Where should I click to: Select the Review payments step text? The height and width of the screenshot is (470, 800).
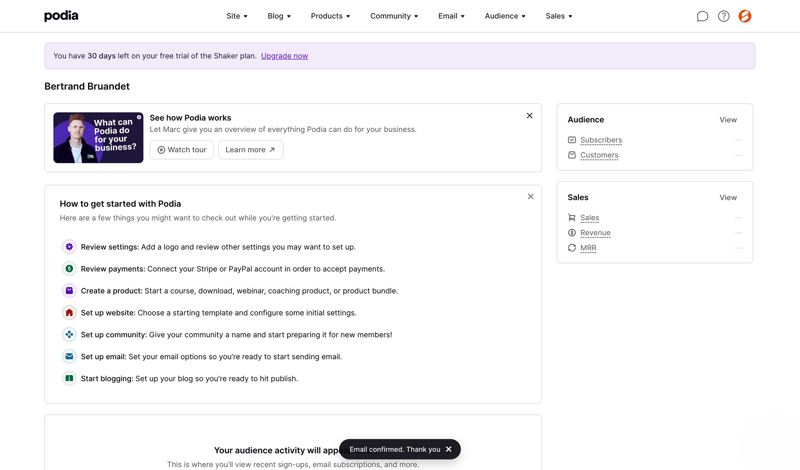[x=233, y=269]
